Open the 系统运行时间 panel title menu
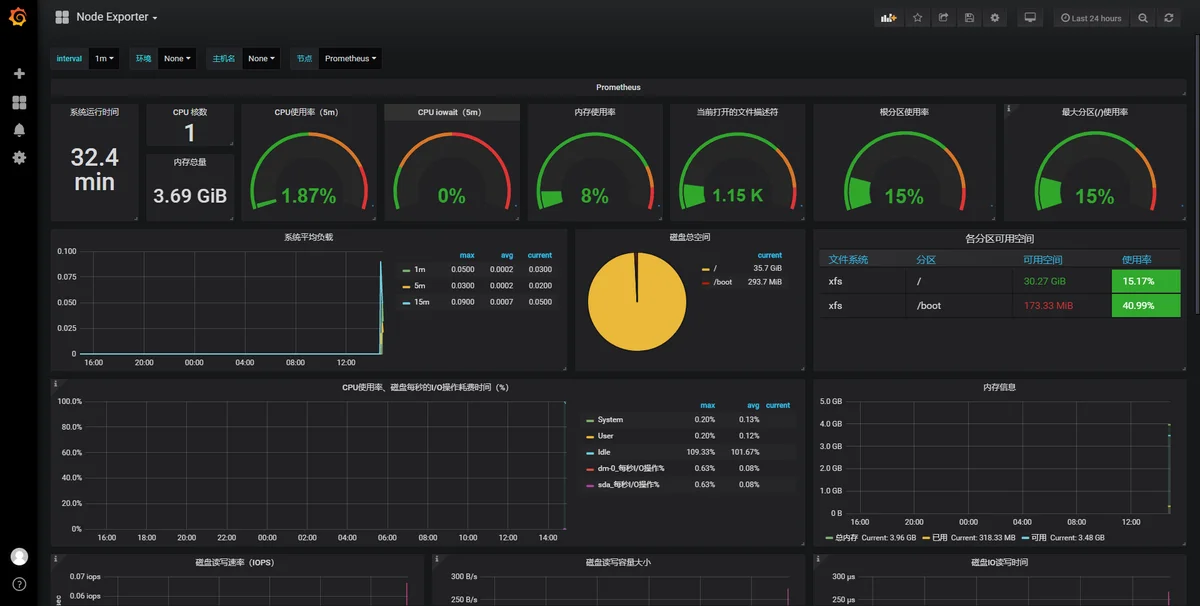This screenshot has height=606, width=1200. tap(94, 112)
